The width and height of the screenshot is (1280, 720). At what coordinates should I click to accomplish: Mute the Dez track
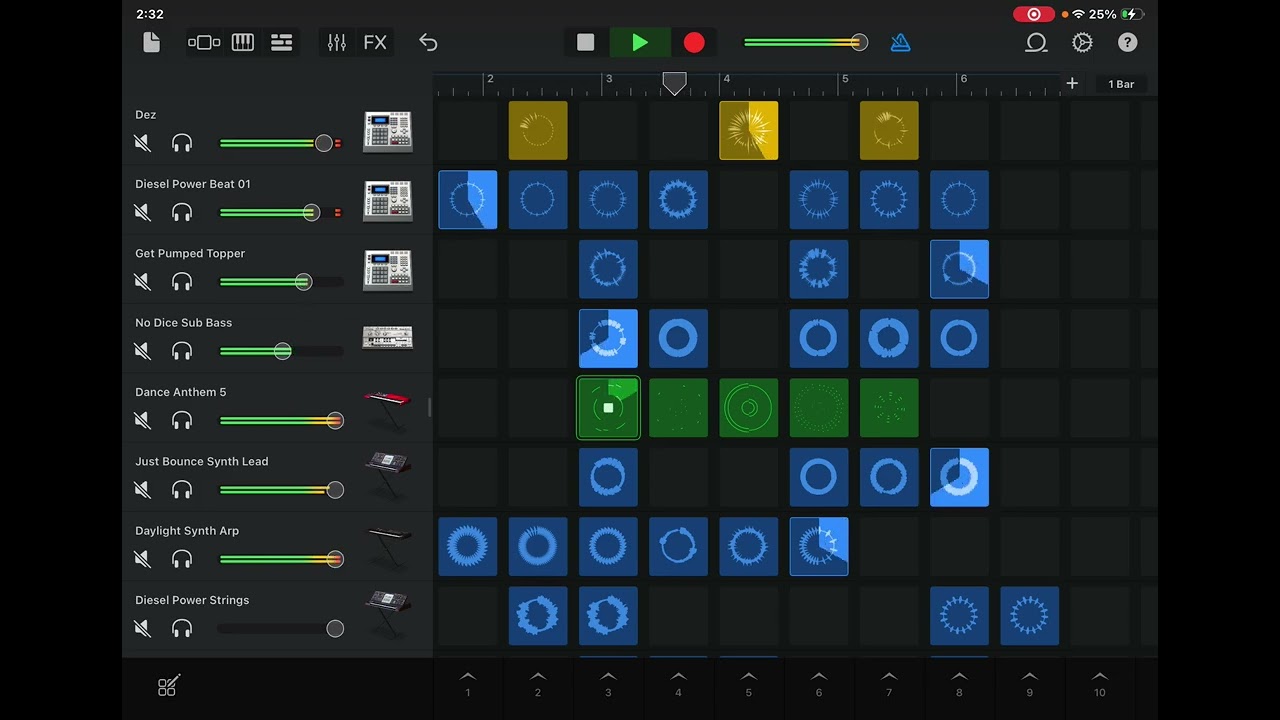pyautogui.click(x=142, y=143)
